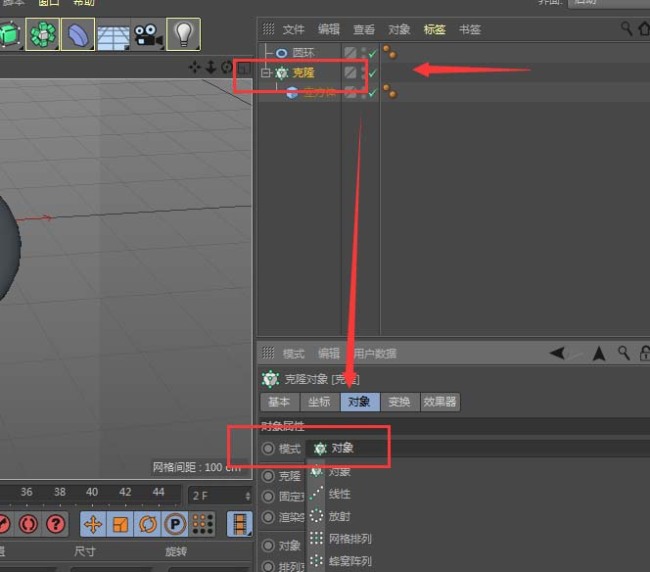
Task: Select the green cube primitive tool
Action: click(x=9, y=34)
